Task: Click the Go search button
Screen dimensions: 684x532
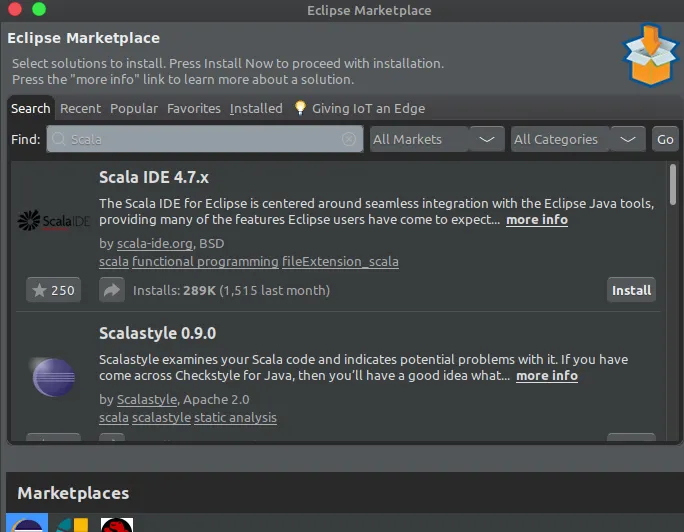Action: click(665, 139)
